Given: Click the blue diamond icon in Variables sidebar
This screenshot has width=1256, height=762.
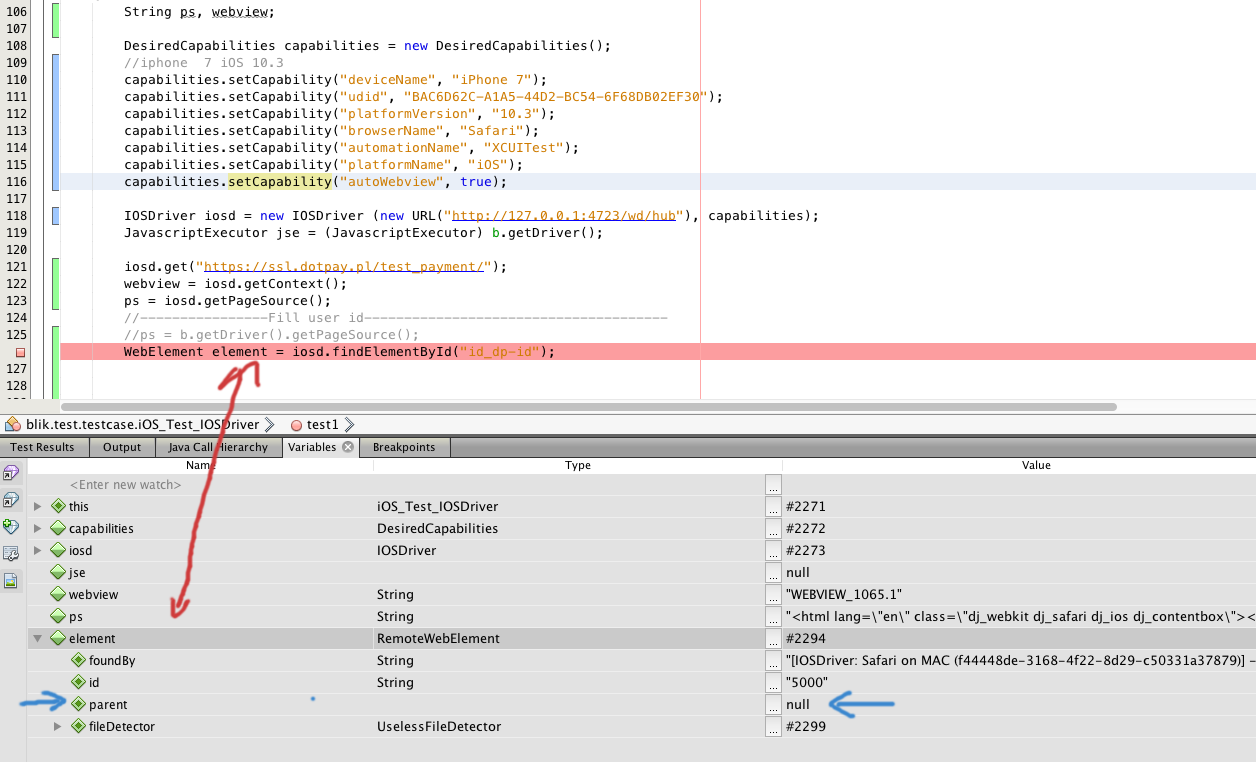Looking at the screenshot, I should [11, 499].
